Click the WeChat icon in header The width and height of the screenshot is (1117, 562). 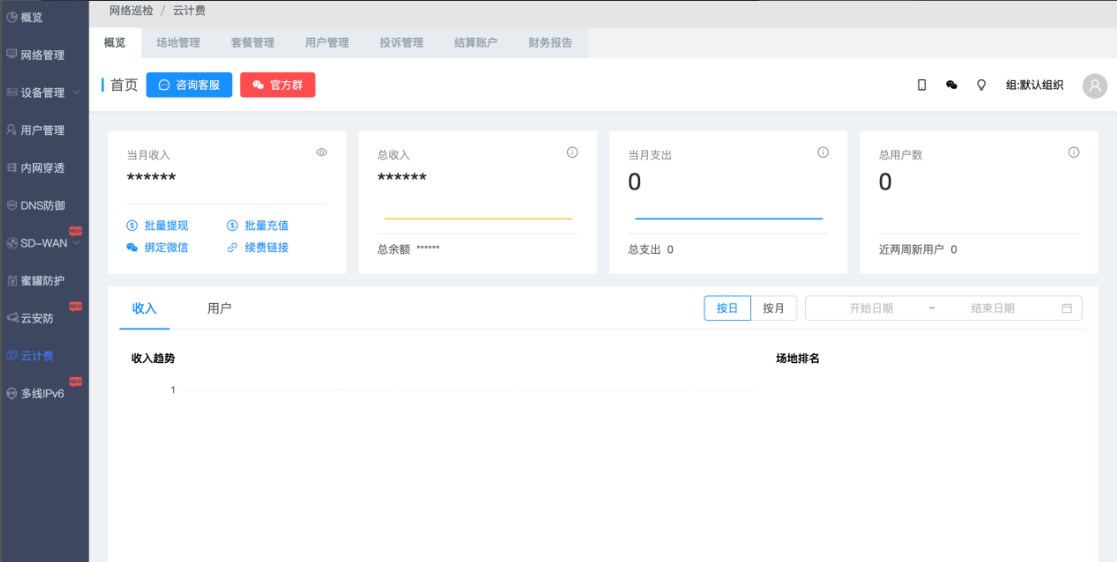point(951,85)
